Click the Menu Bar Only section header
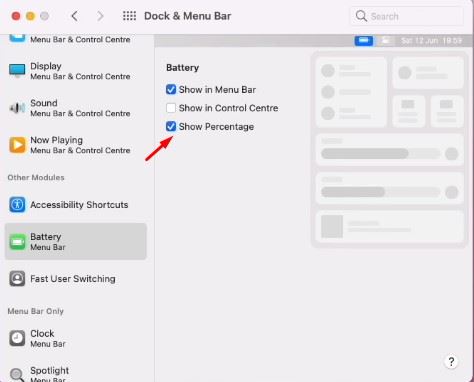The width and height of the screenshot is (474, 382). click(x=36, y=311)
